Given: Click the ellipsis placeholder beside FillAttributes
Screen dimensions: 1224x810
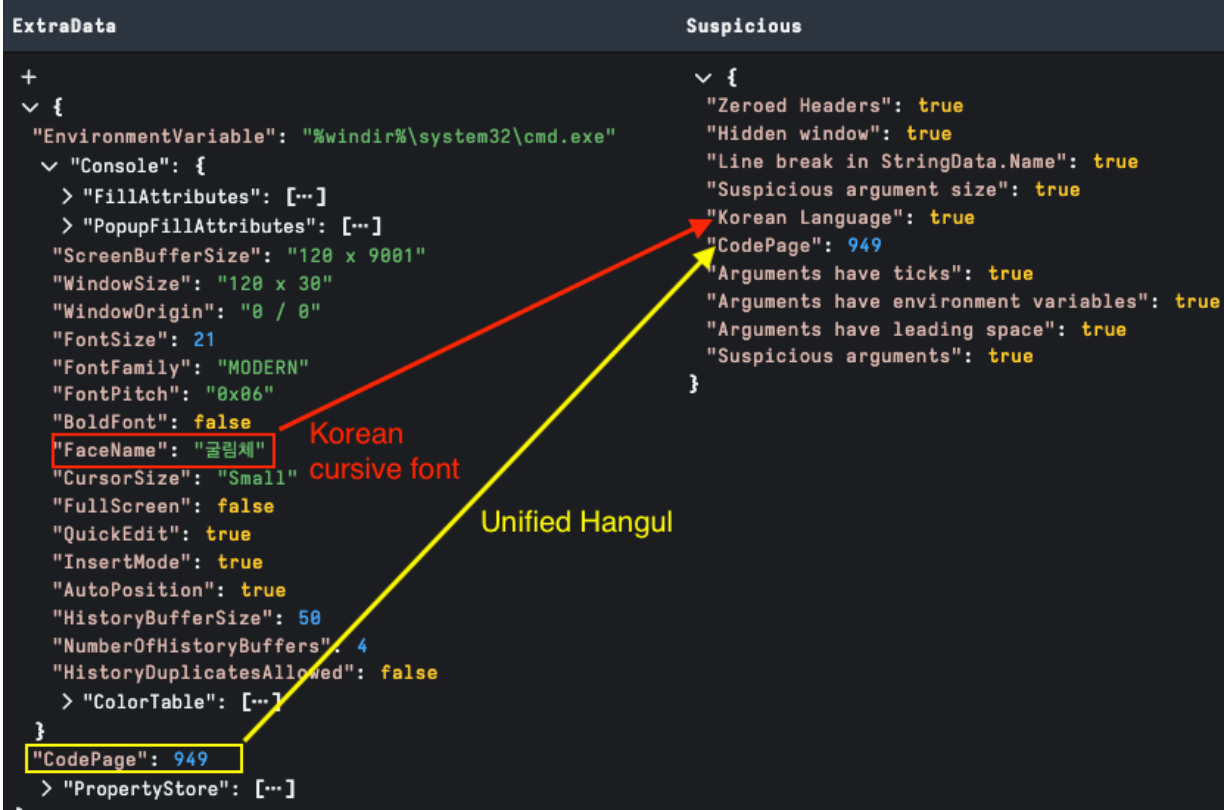Looking at the screenshot, I should pos(305,197).
